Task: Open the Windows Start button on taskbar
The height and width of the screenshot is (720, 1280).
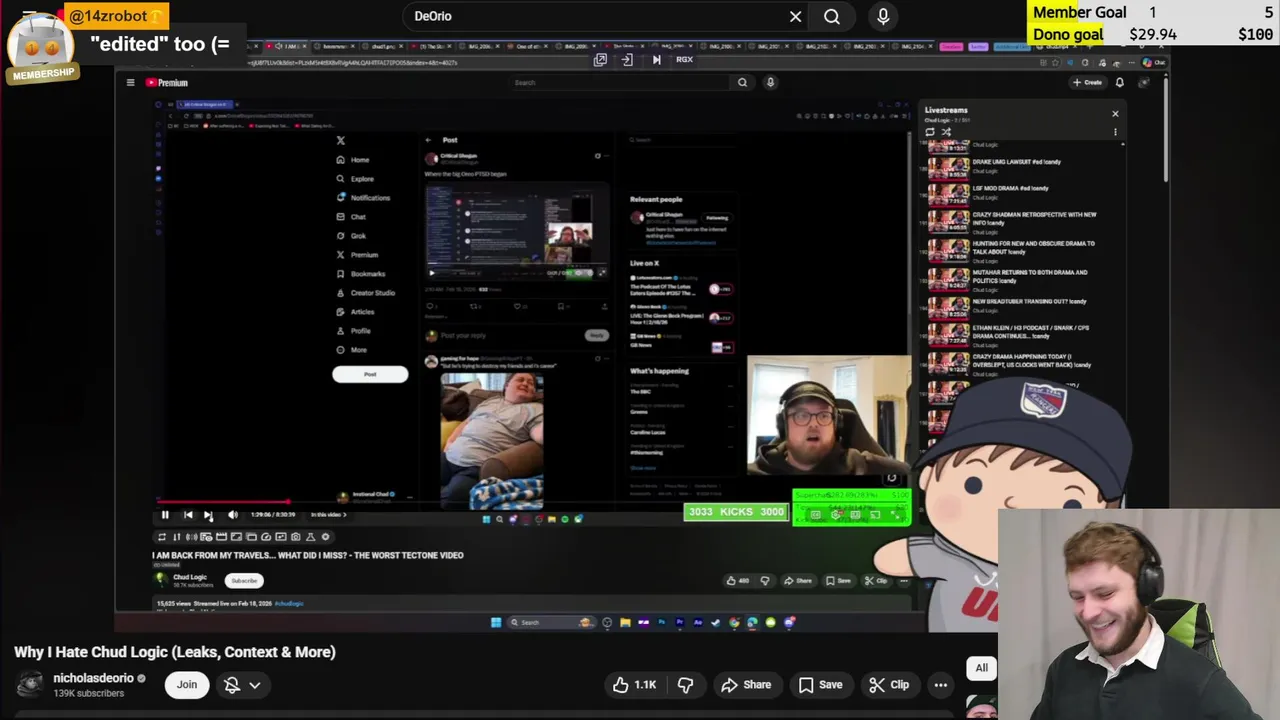Action: tap(495, 622)
